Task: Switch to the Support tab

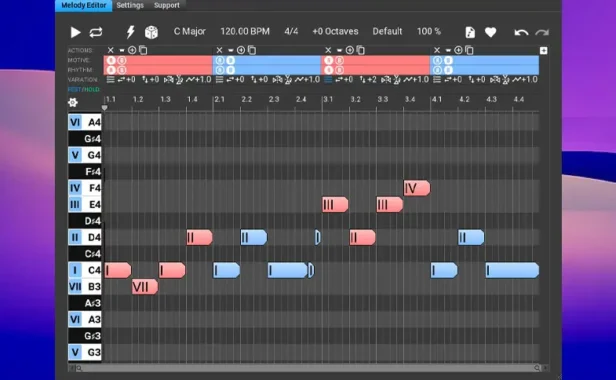Action: tap(167, 6)
